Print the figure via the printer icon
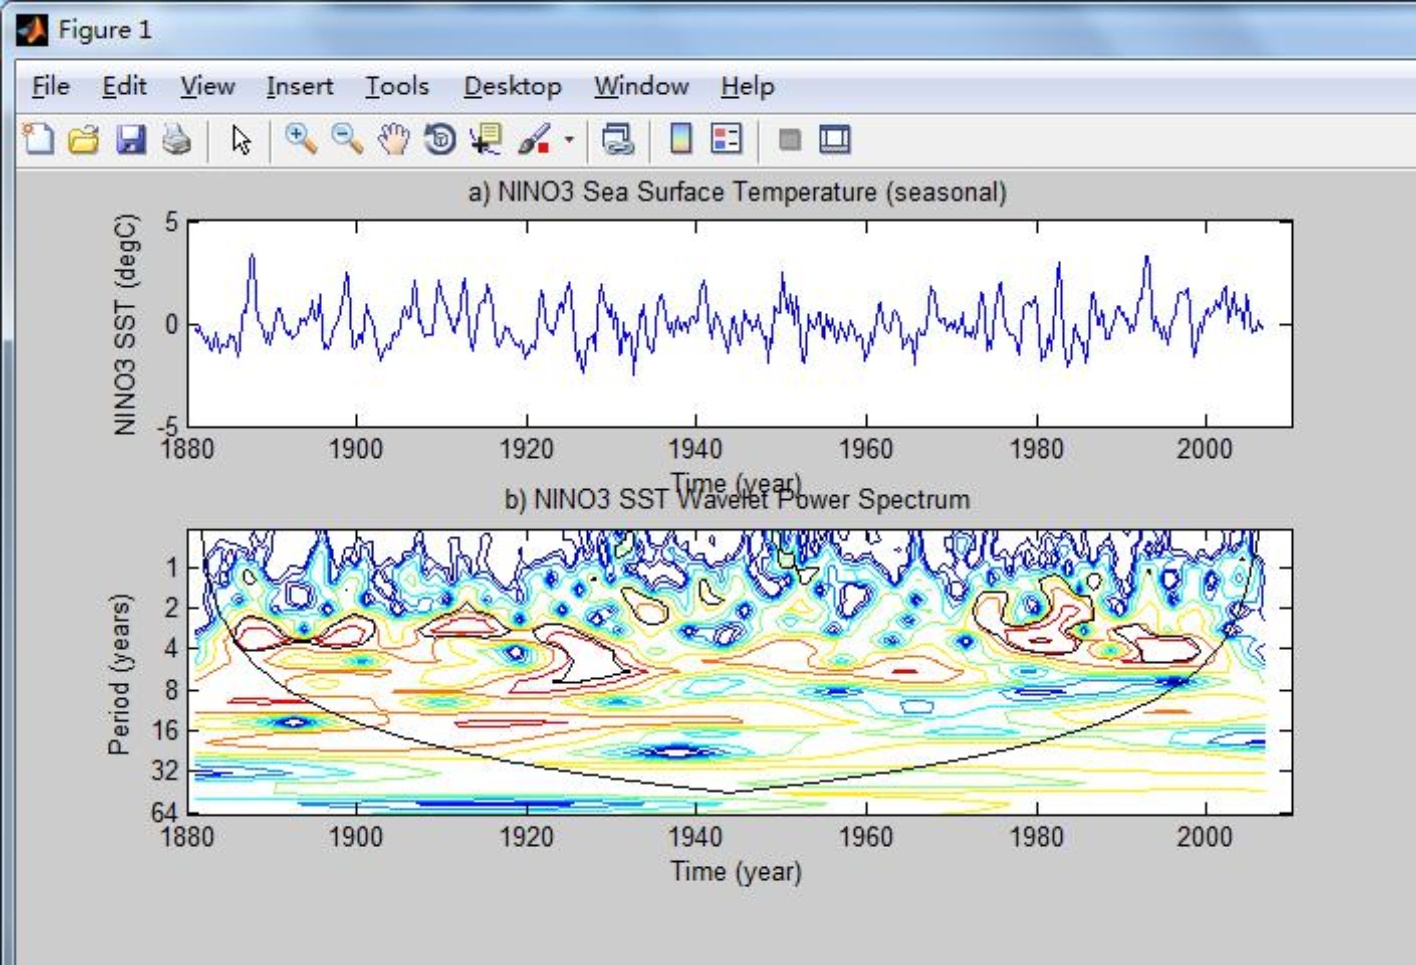Screen dimensions: 1416x965 coord(177,139)
